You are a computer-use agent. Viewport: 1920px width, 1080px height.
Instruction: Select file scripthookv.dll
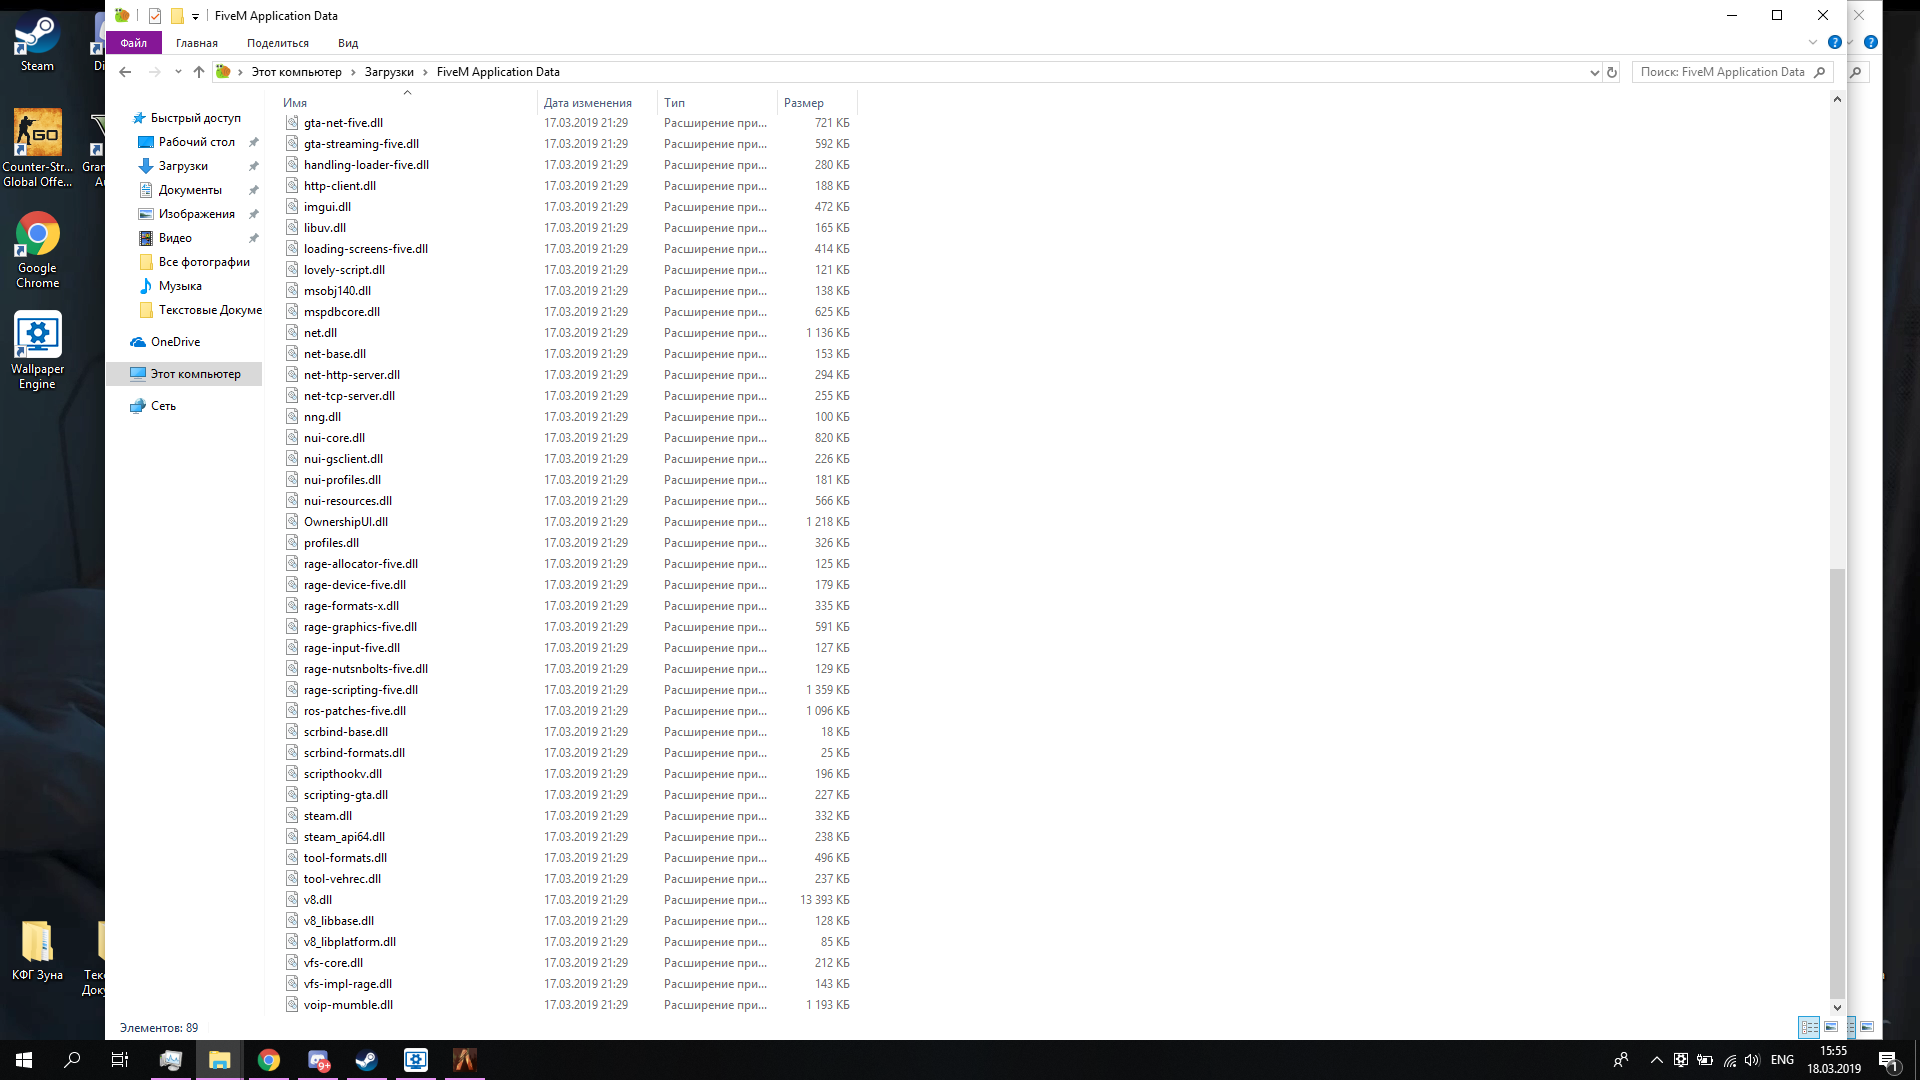point(342,774)
